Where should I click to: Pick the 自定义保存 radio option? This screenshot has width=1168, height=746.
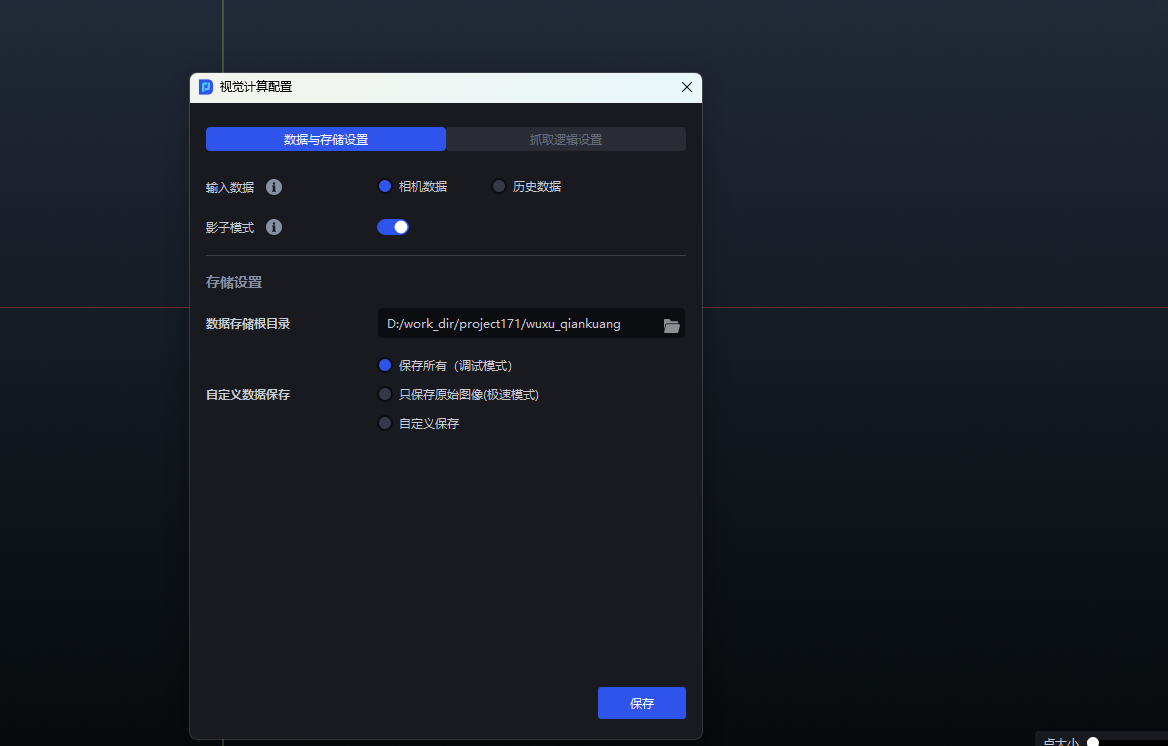pyautogui.click(x=385, y=424)
